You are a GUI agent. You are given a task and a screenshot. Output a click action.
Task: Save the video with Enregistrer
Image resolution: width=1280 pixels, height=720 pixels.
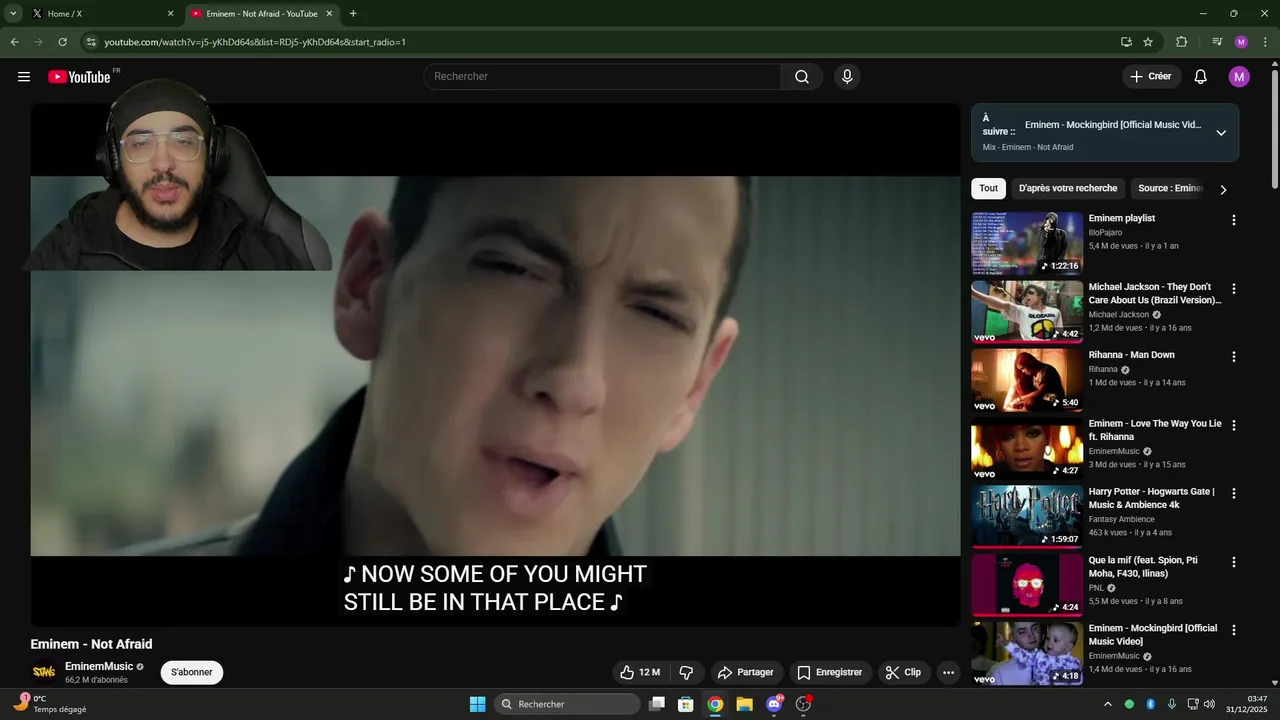point(829,672)
